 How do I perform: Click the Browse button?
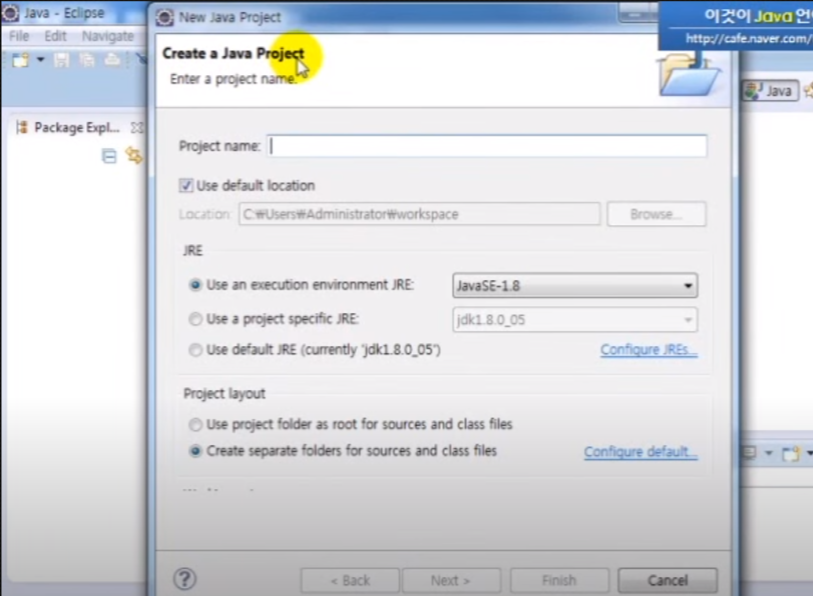point(656,214)
